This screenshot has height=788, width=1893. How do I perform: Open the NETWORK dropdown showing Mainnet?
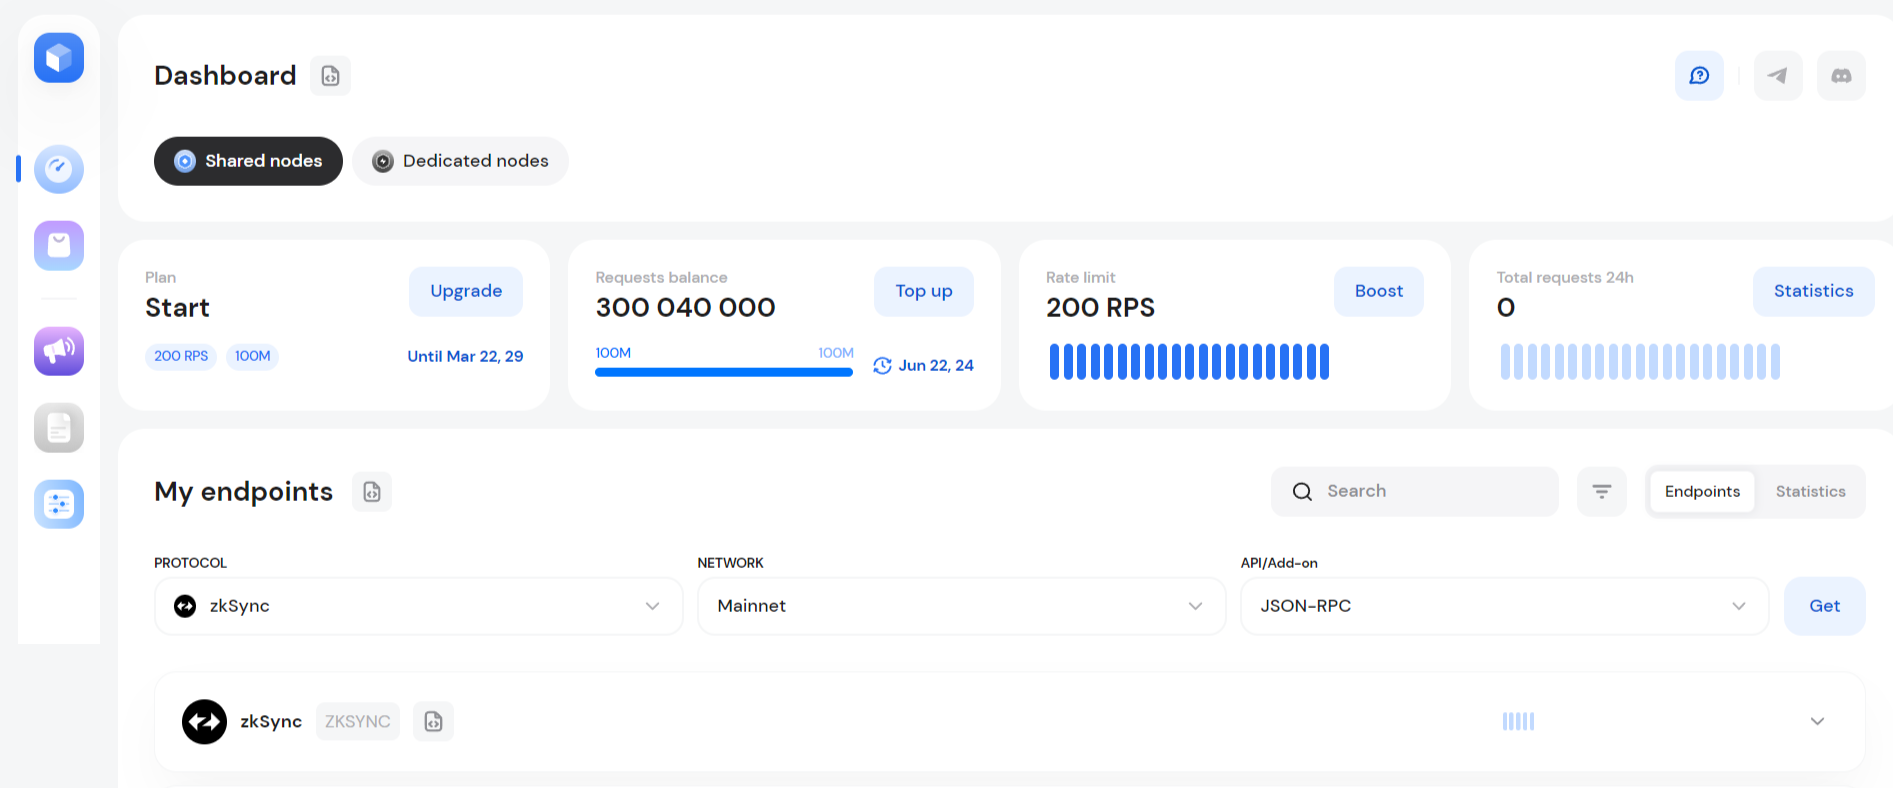[x=961, y=606]
